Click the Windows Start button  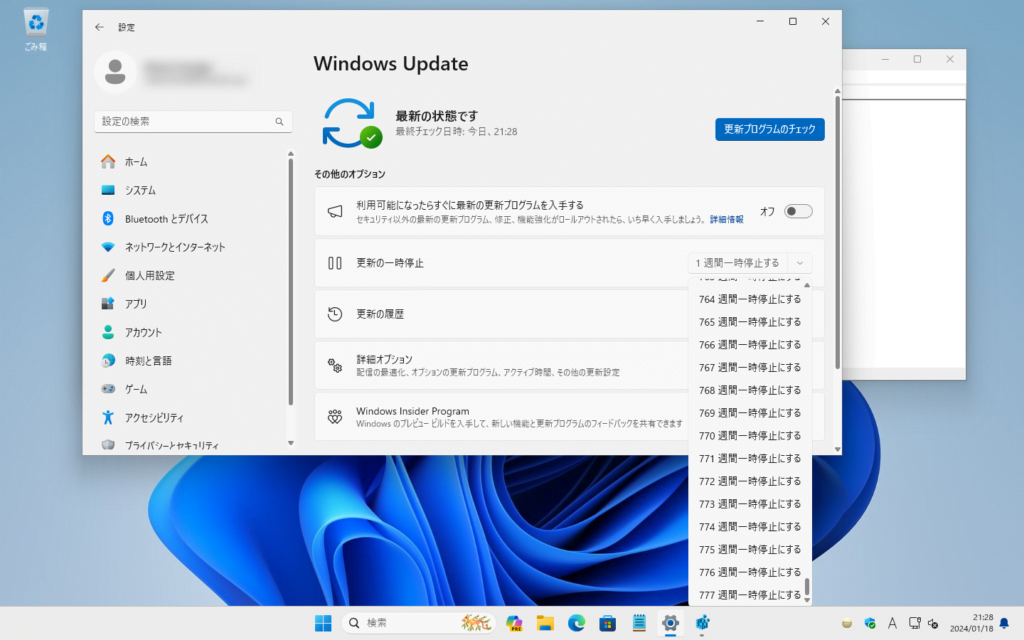coord(324,623)
